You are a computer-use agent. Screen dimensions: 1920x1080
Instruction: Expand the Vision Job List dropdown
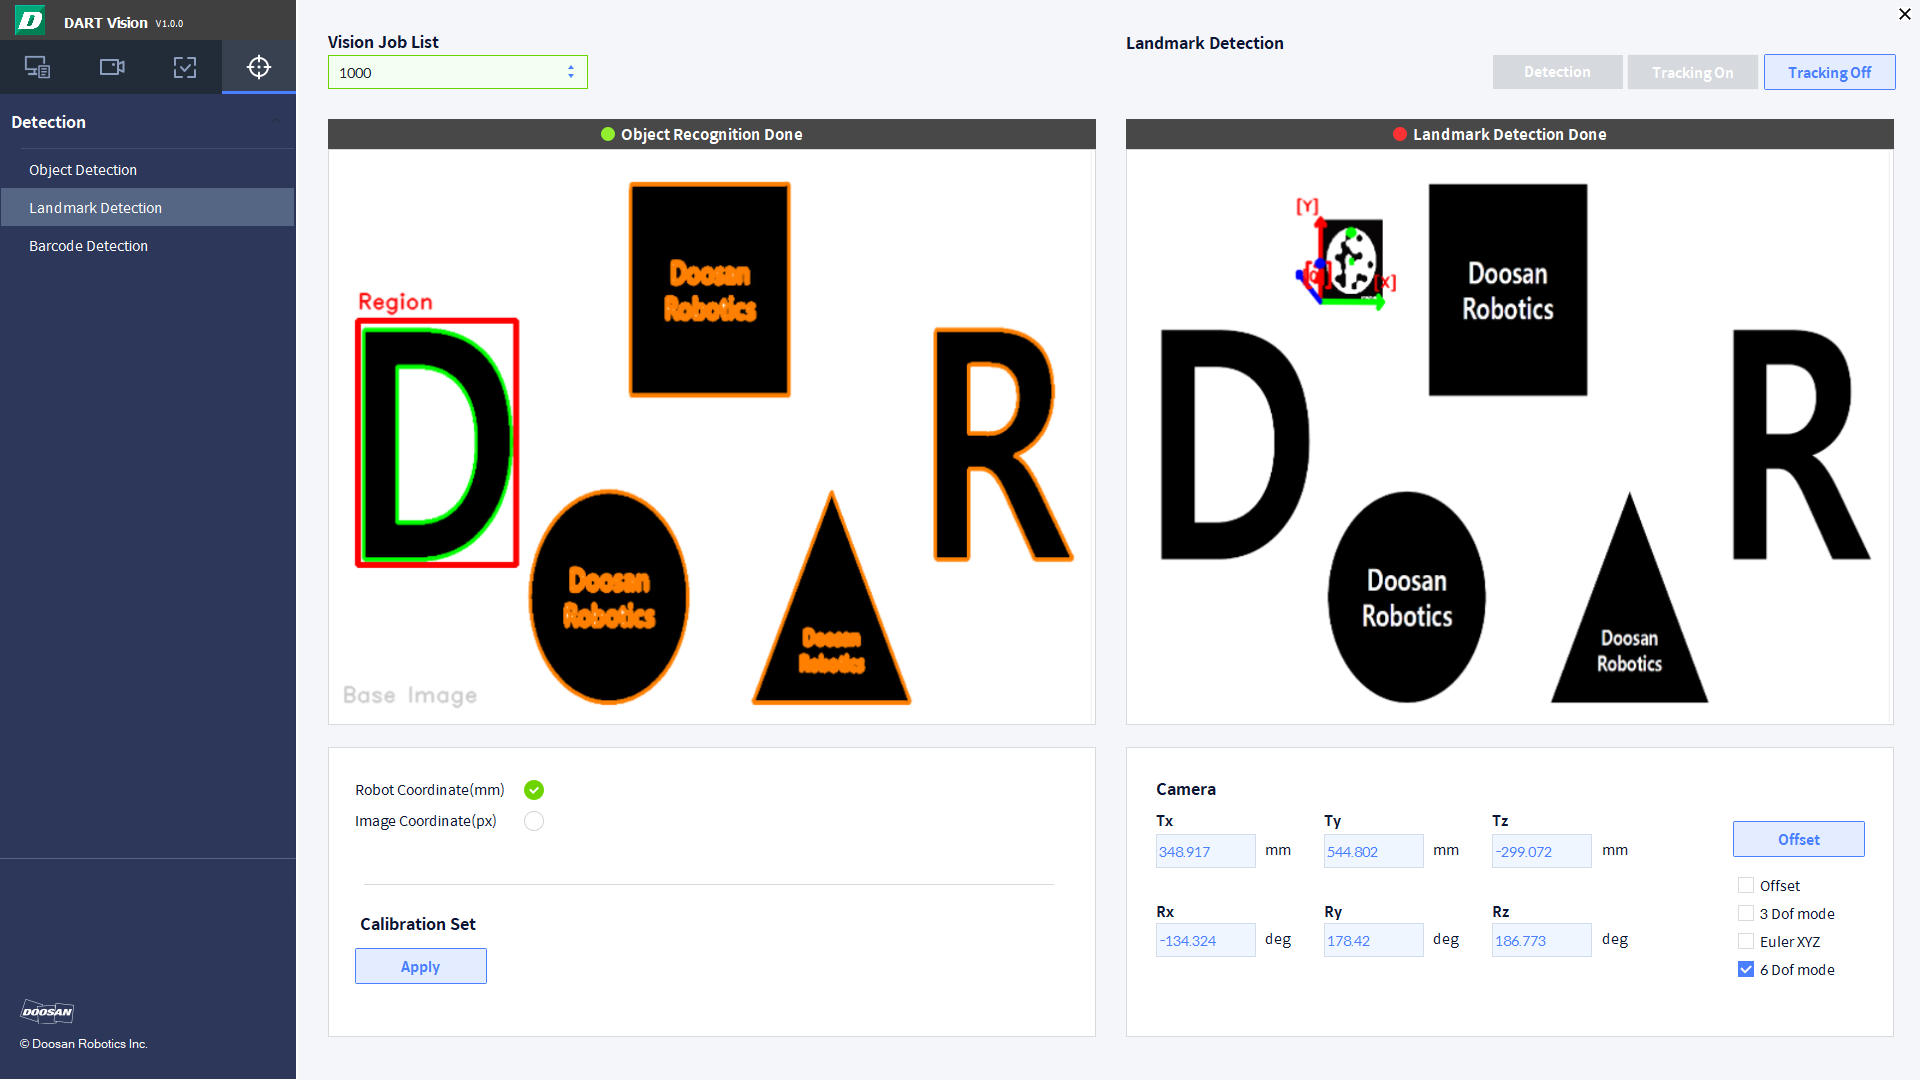pos(570,73)
